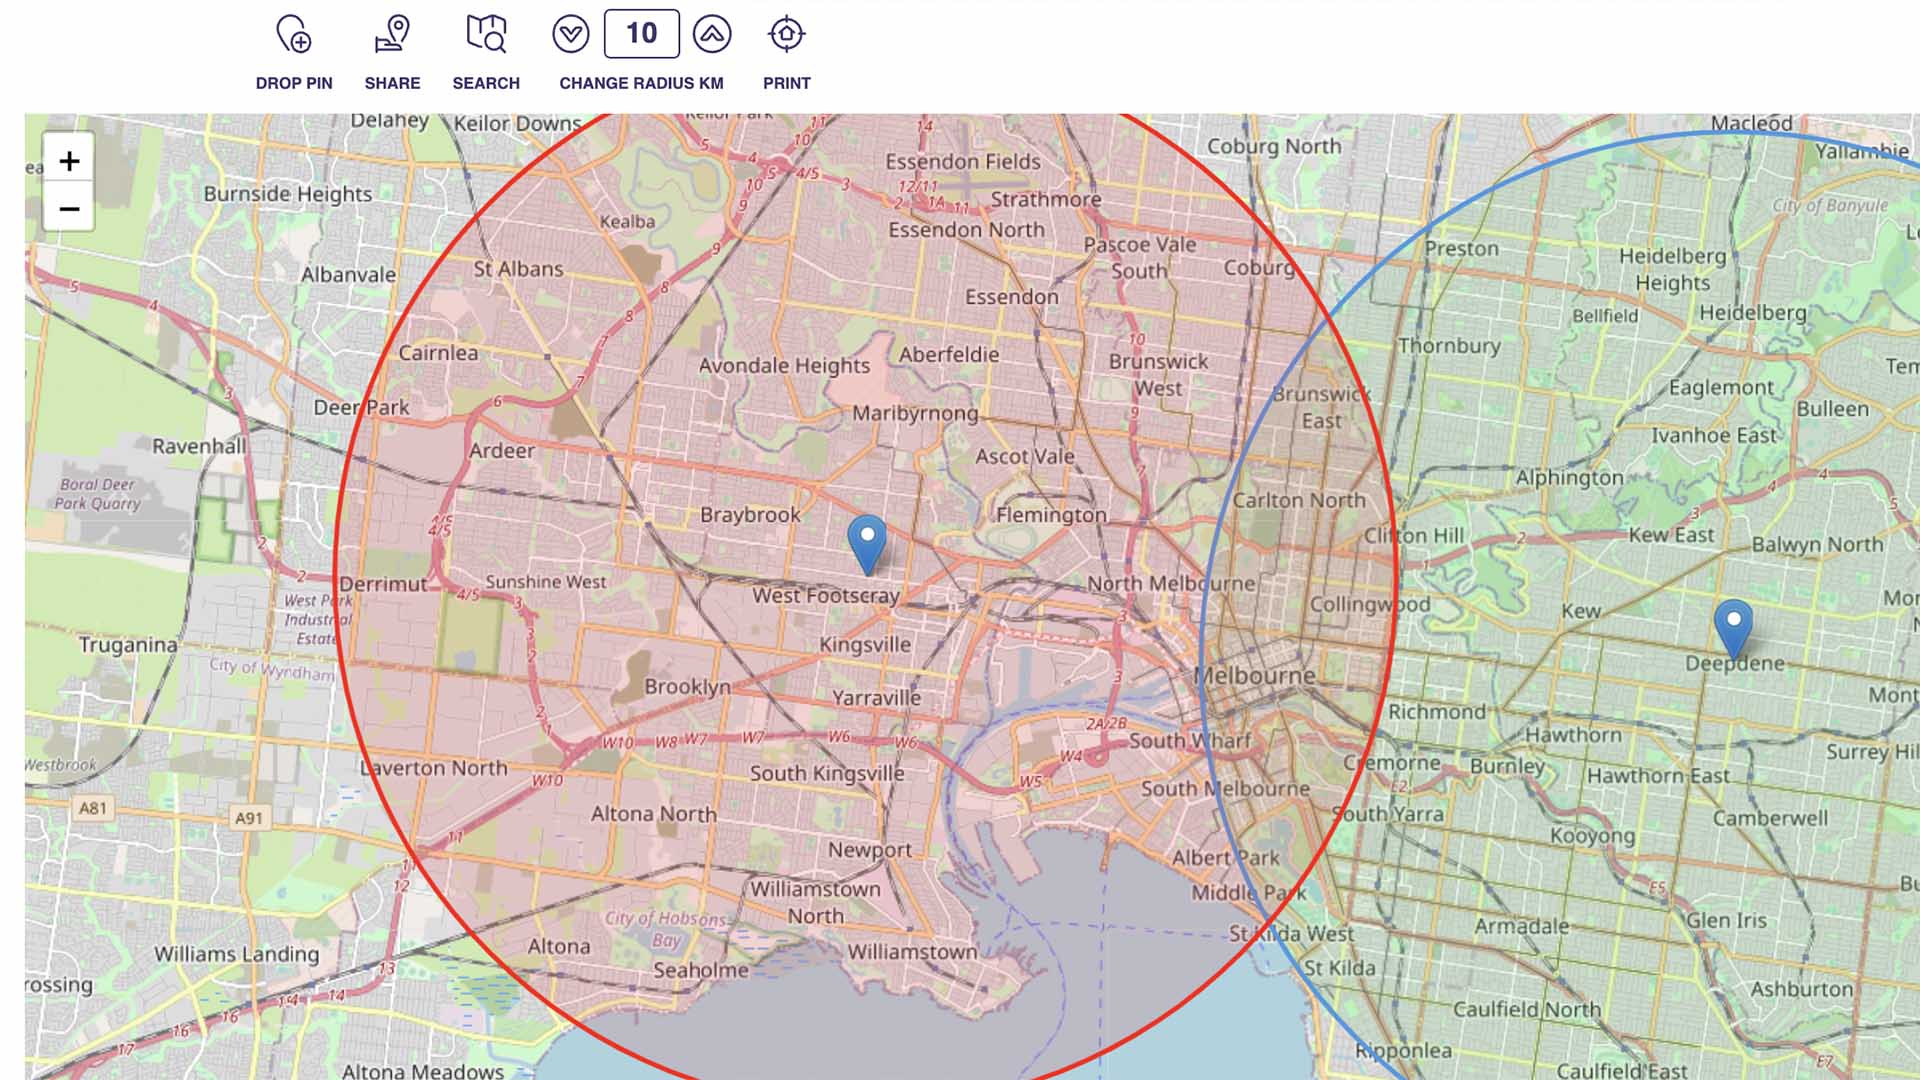The height and width of the screenshot is (1080, 1920).
Task: Click the Seaholme label
Action: pos(701,970)
